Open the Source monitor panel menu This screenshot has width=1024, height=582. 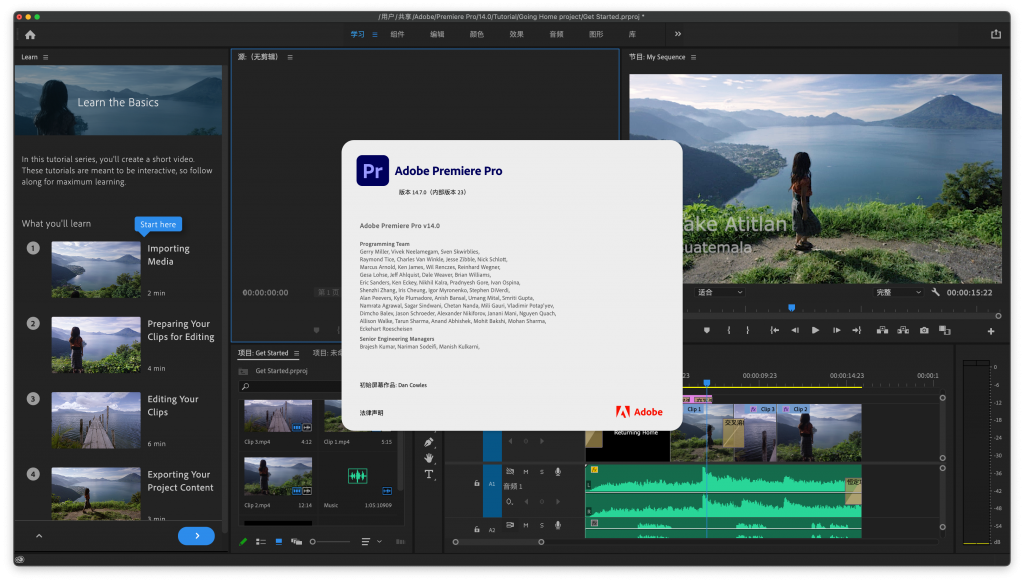tap(290, 57)
